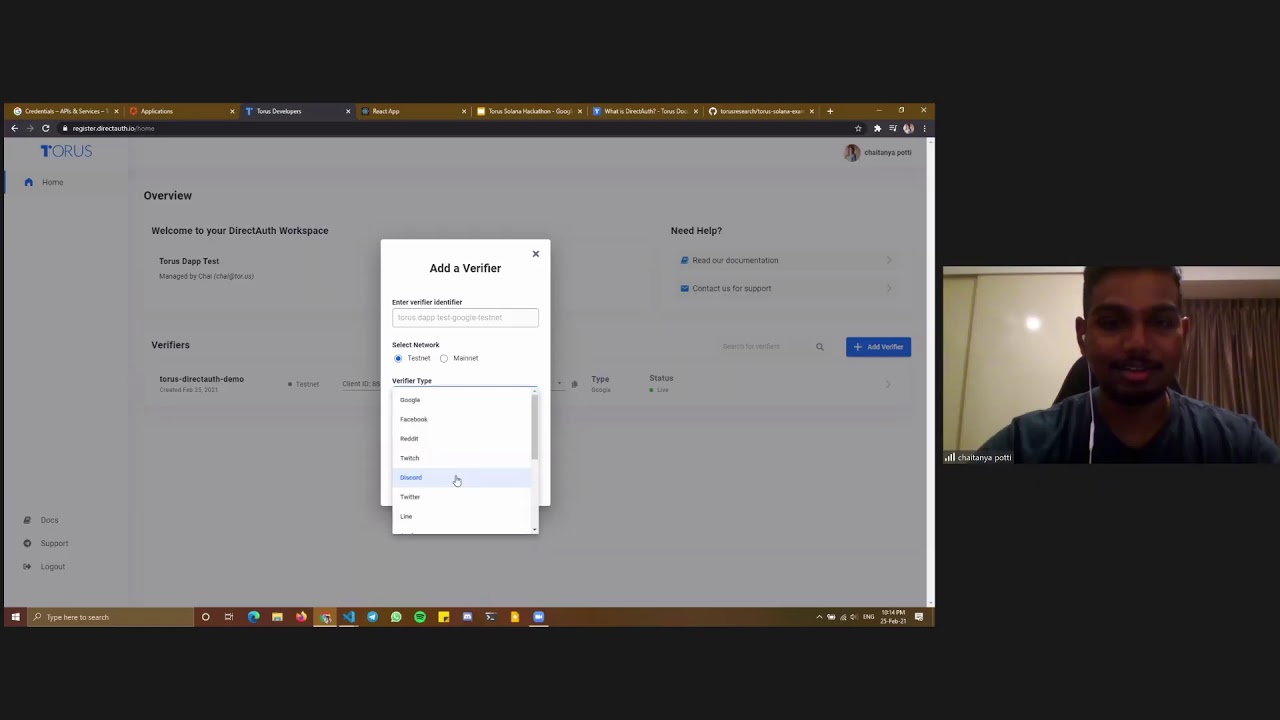Viewport: 1280px width, 720px height.
Task: Switch to What is DirectAuth tab
Action: pyautogui.click(x=645, y=111)
